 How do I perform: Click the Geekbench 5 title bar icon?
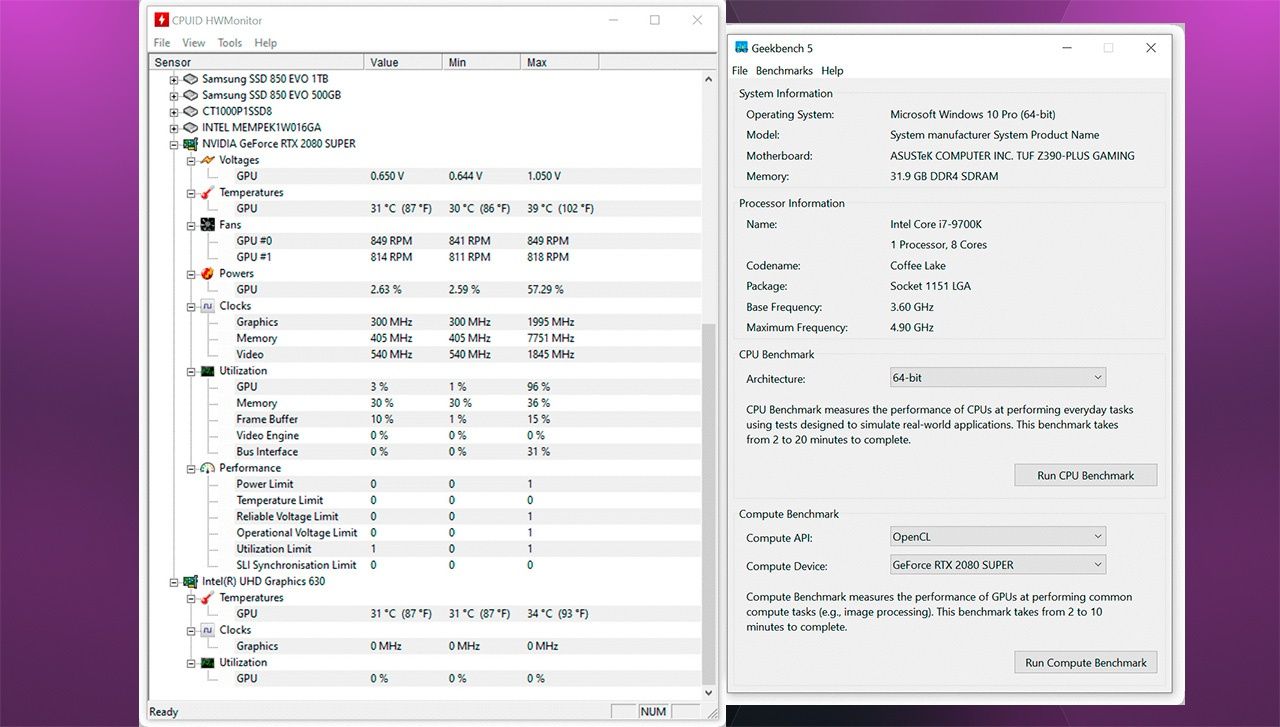(x=741, y=48)
